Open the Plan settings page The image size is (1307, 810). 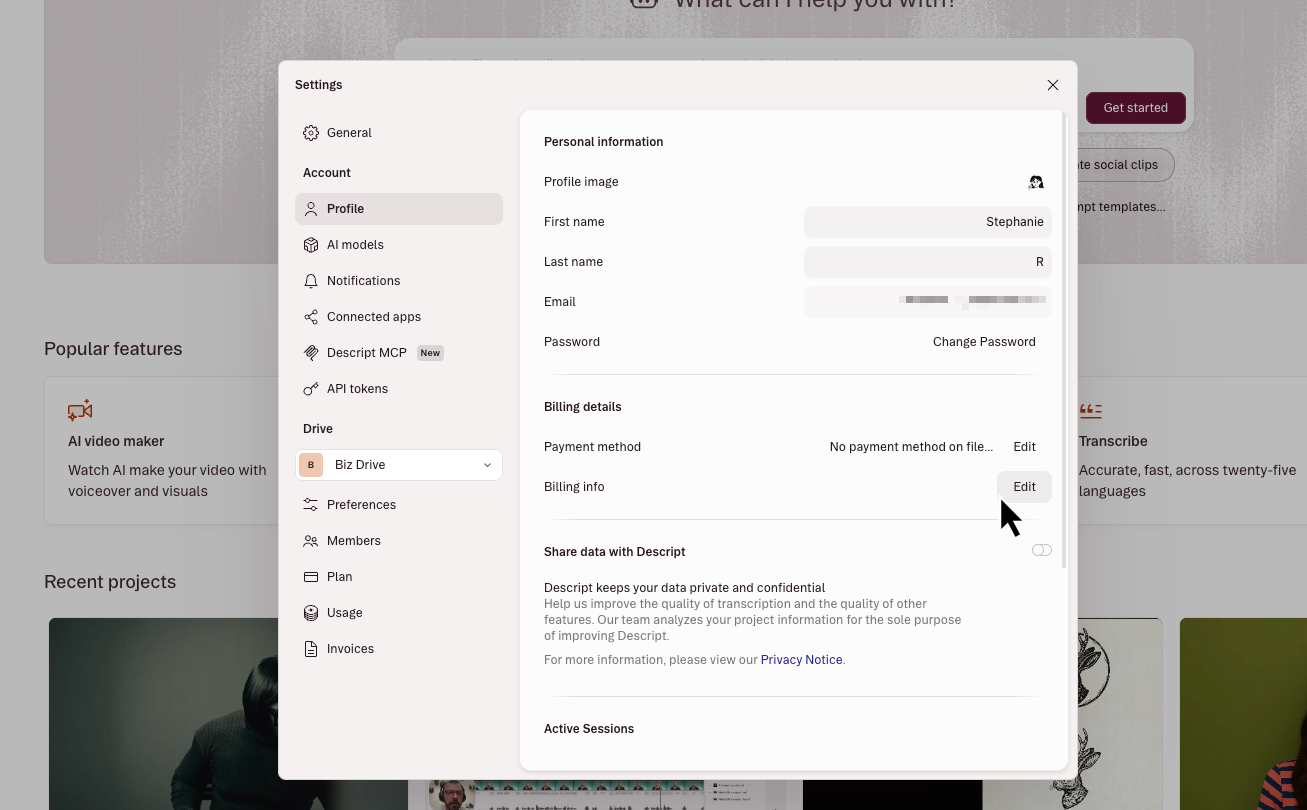(399, 577)
